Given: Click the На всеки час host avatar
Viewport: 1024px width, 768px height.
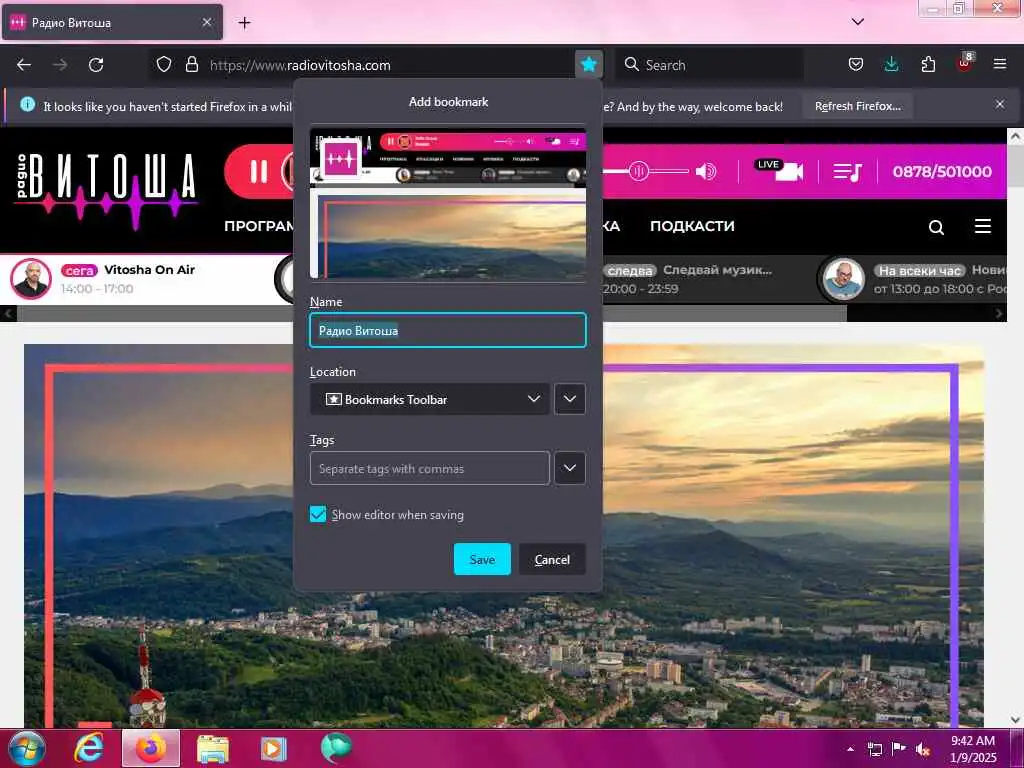Looking at the screenshot, I should tap(844, 279).
